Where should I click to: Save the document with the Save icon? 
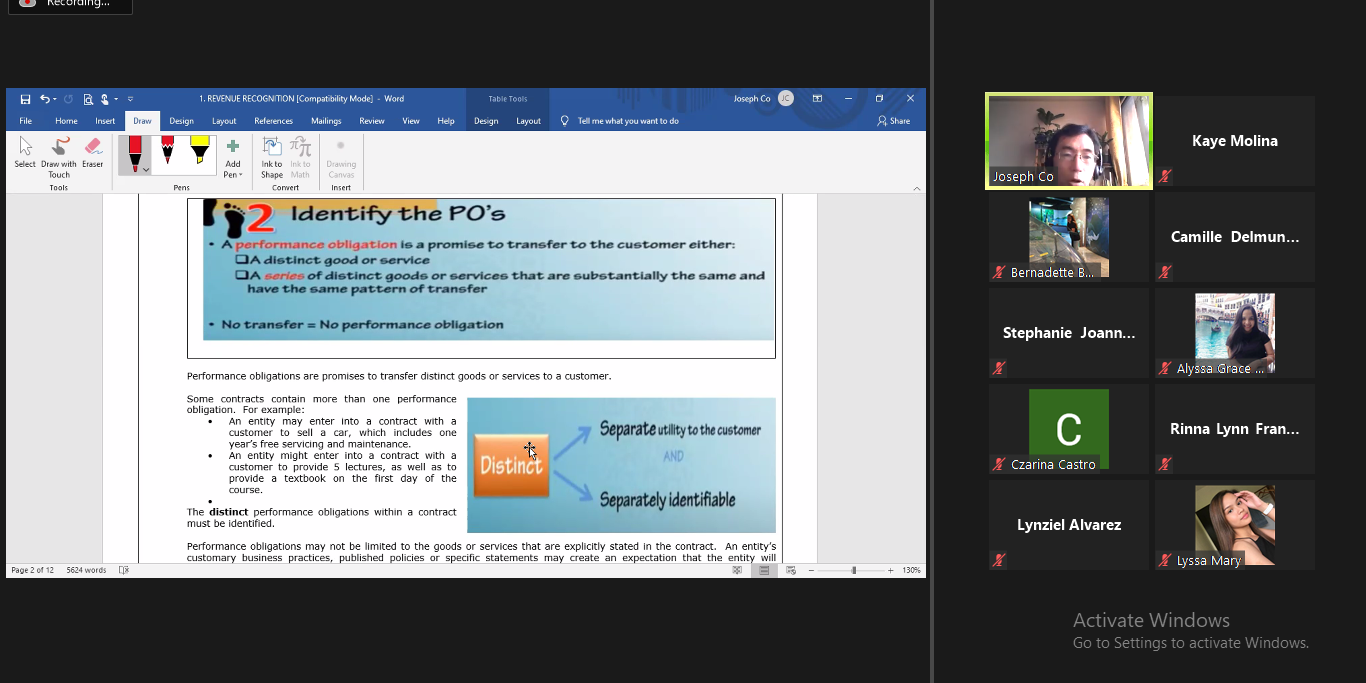pos(26,99)
